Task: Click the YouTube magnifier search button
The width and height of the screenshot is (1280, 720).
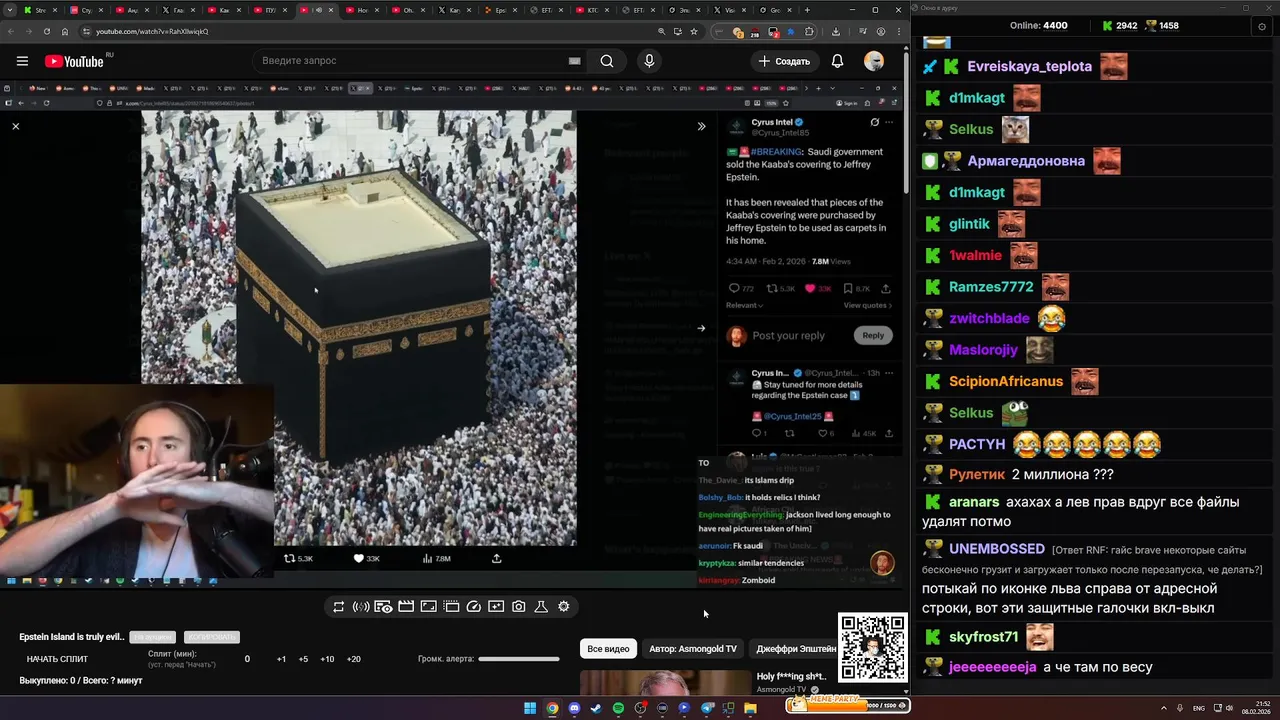Action: tap(607, 61)
